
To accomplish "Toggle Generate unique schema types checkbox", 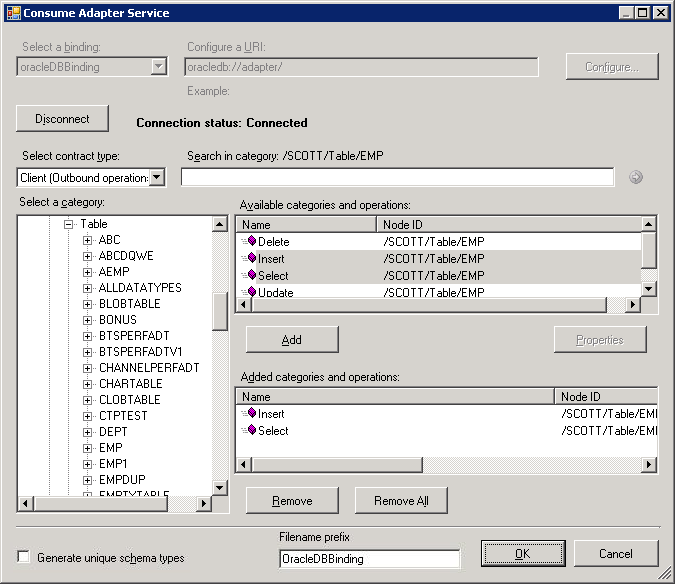I will click(x=23, y=556).
